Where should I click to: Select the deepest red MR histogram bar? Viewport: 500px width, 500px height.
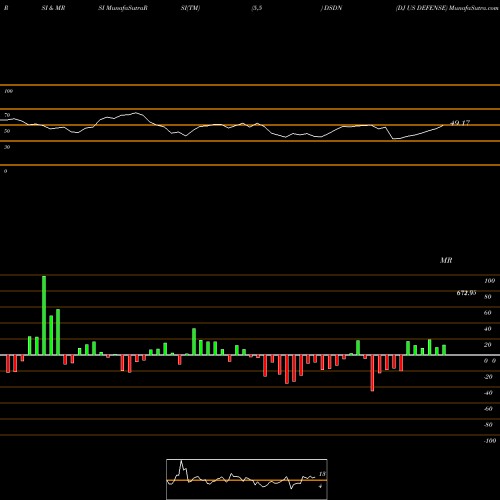372,373
